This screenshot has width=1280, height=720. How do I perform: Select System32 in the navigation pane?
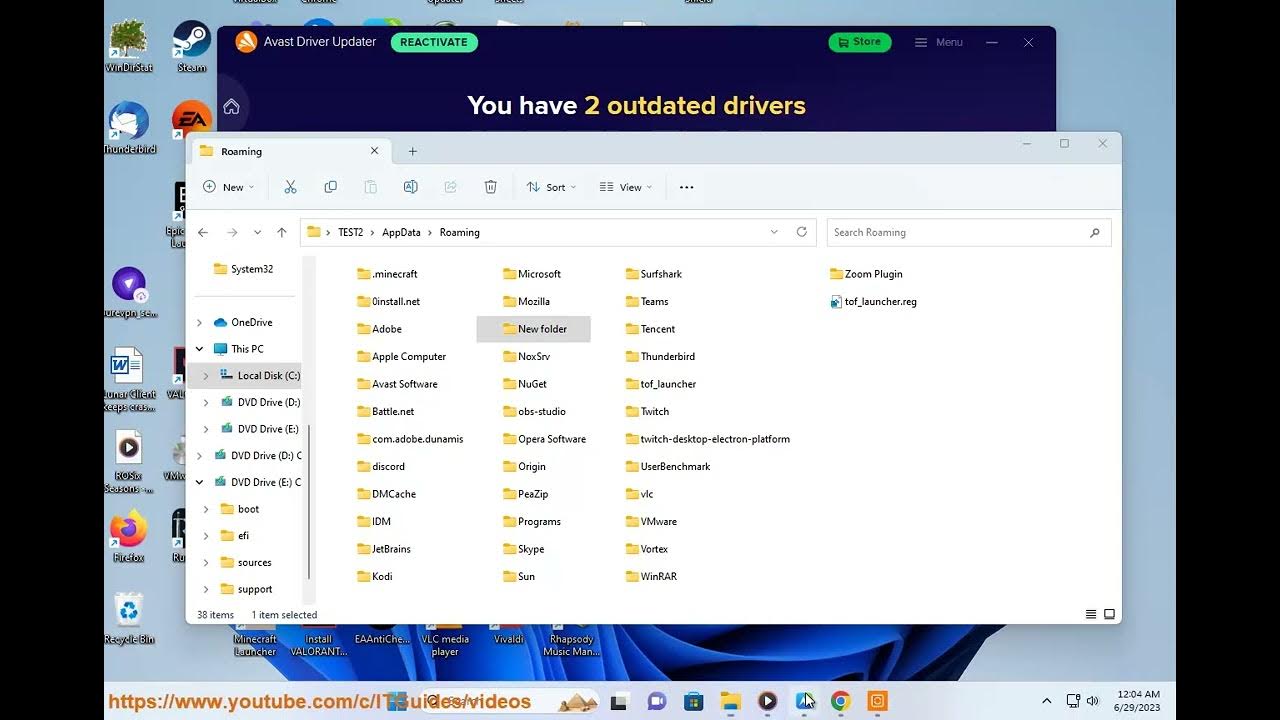242,269
